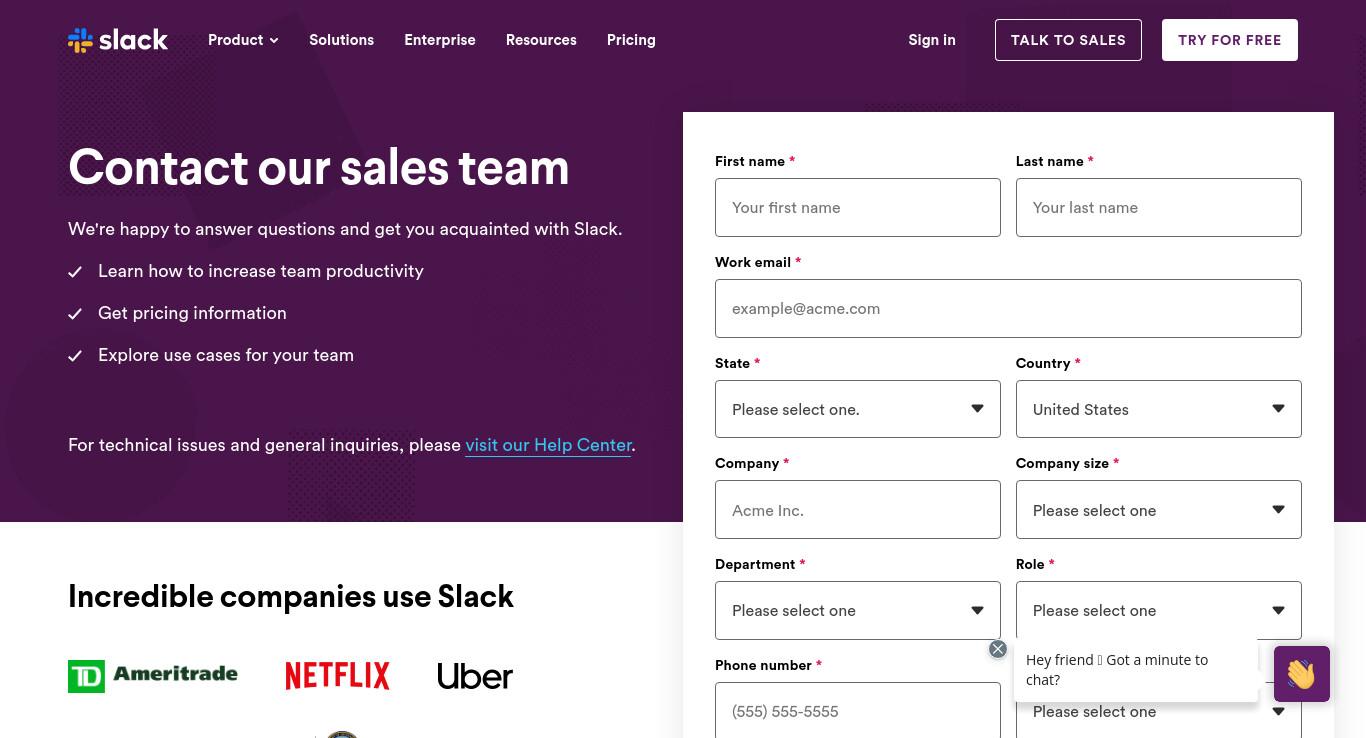Image resolution: width=1366 pixels, height=738 pixels.
Task: Click 'Incredible companies use Slack' heading
Action: point(291,596)
